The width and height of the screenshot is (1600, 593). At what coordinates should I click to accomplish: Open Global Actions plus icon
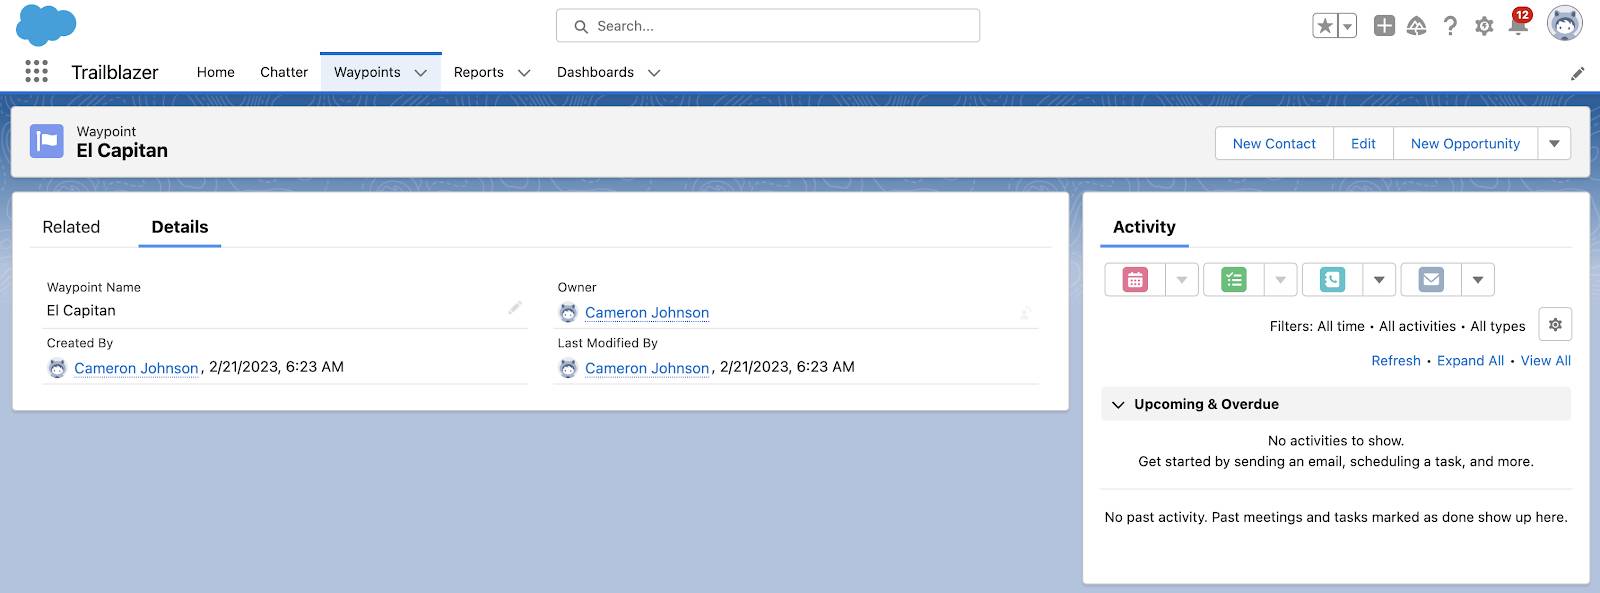[1384, 26]
